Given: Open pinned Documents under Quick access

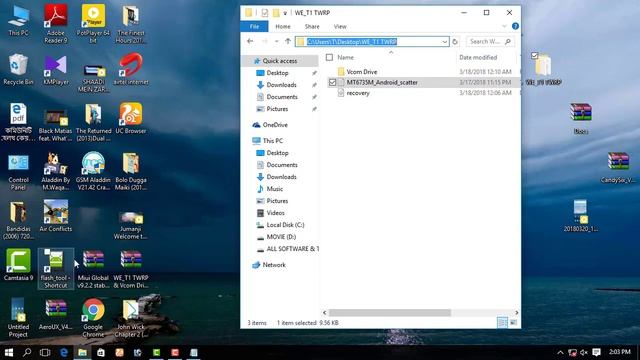Looking at the screenshot, I should point(282,97).
